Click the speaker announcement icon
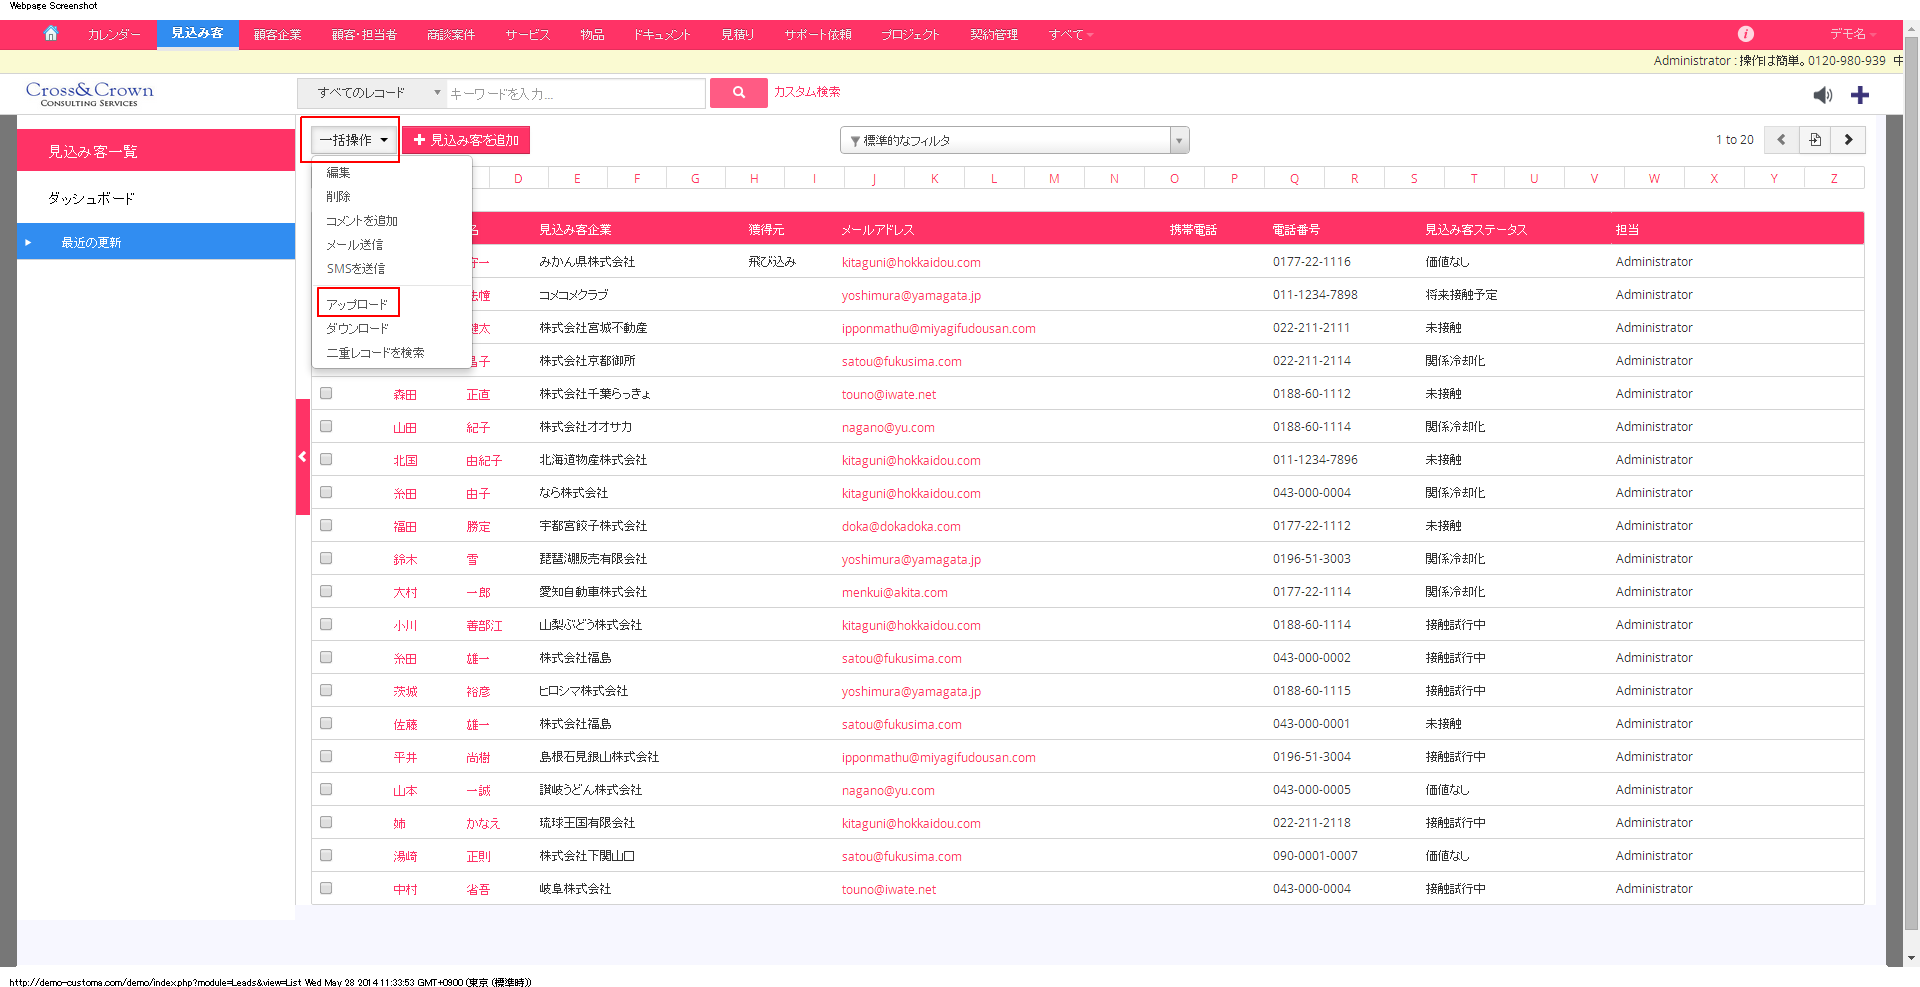This screenshot has height=987, width=1920. click(1822, 95)
